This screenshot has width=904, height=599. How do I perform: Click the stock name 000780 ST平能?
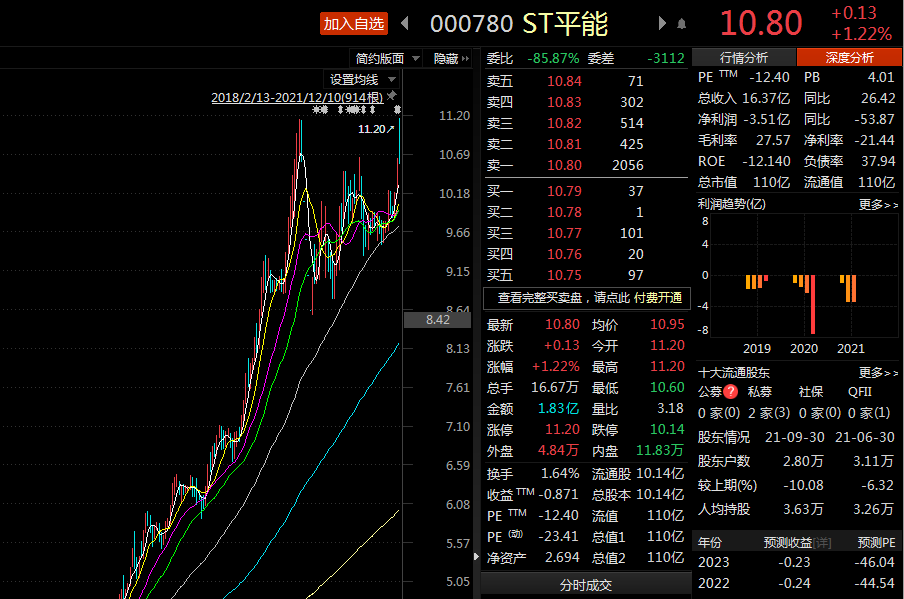click(x=518, y=24)
